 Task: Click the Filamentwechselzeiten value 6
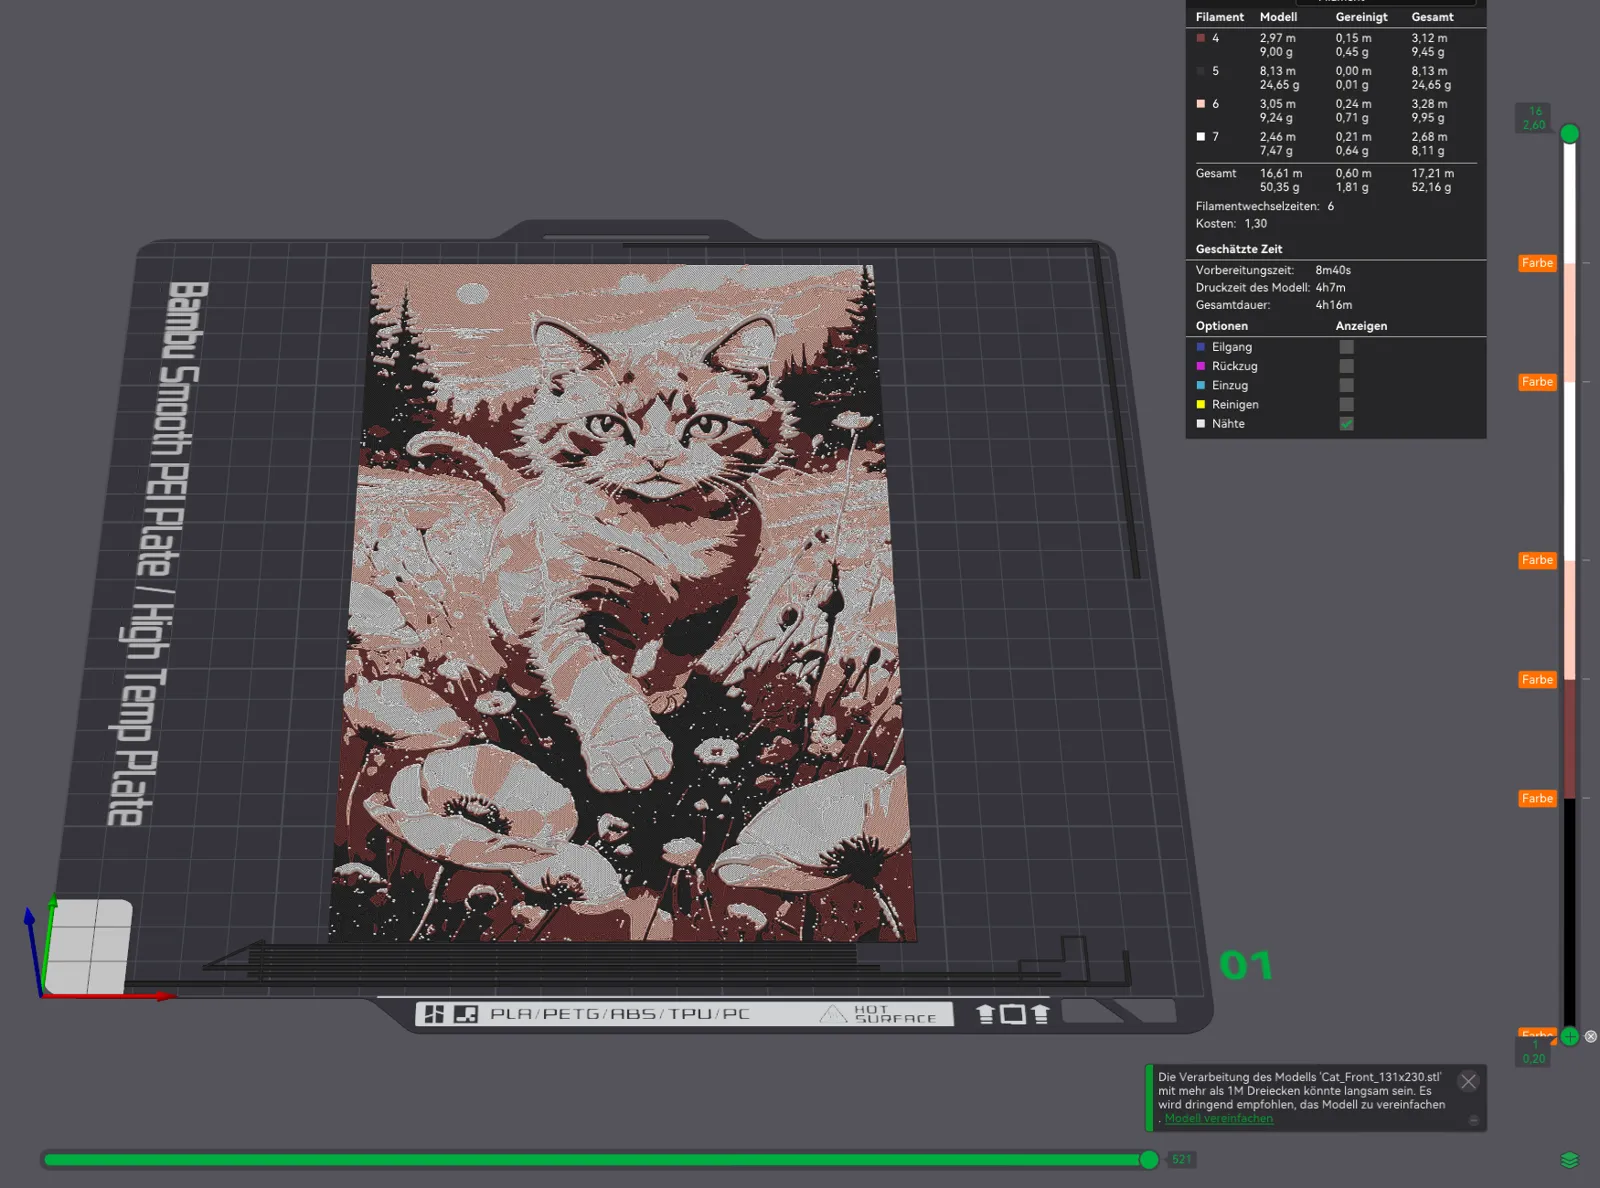[1330, 206]
